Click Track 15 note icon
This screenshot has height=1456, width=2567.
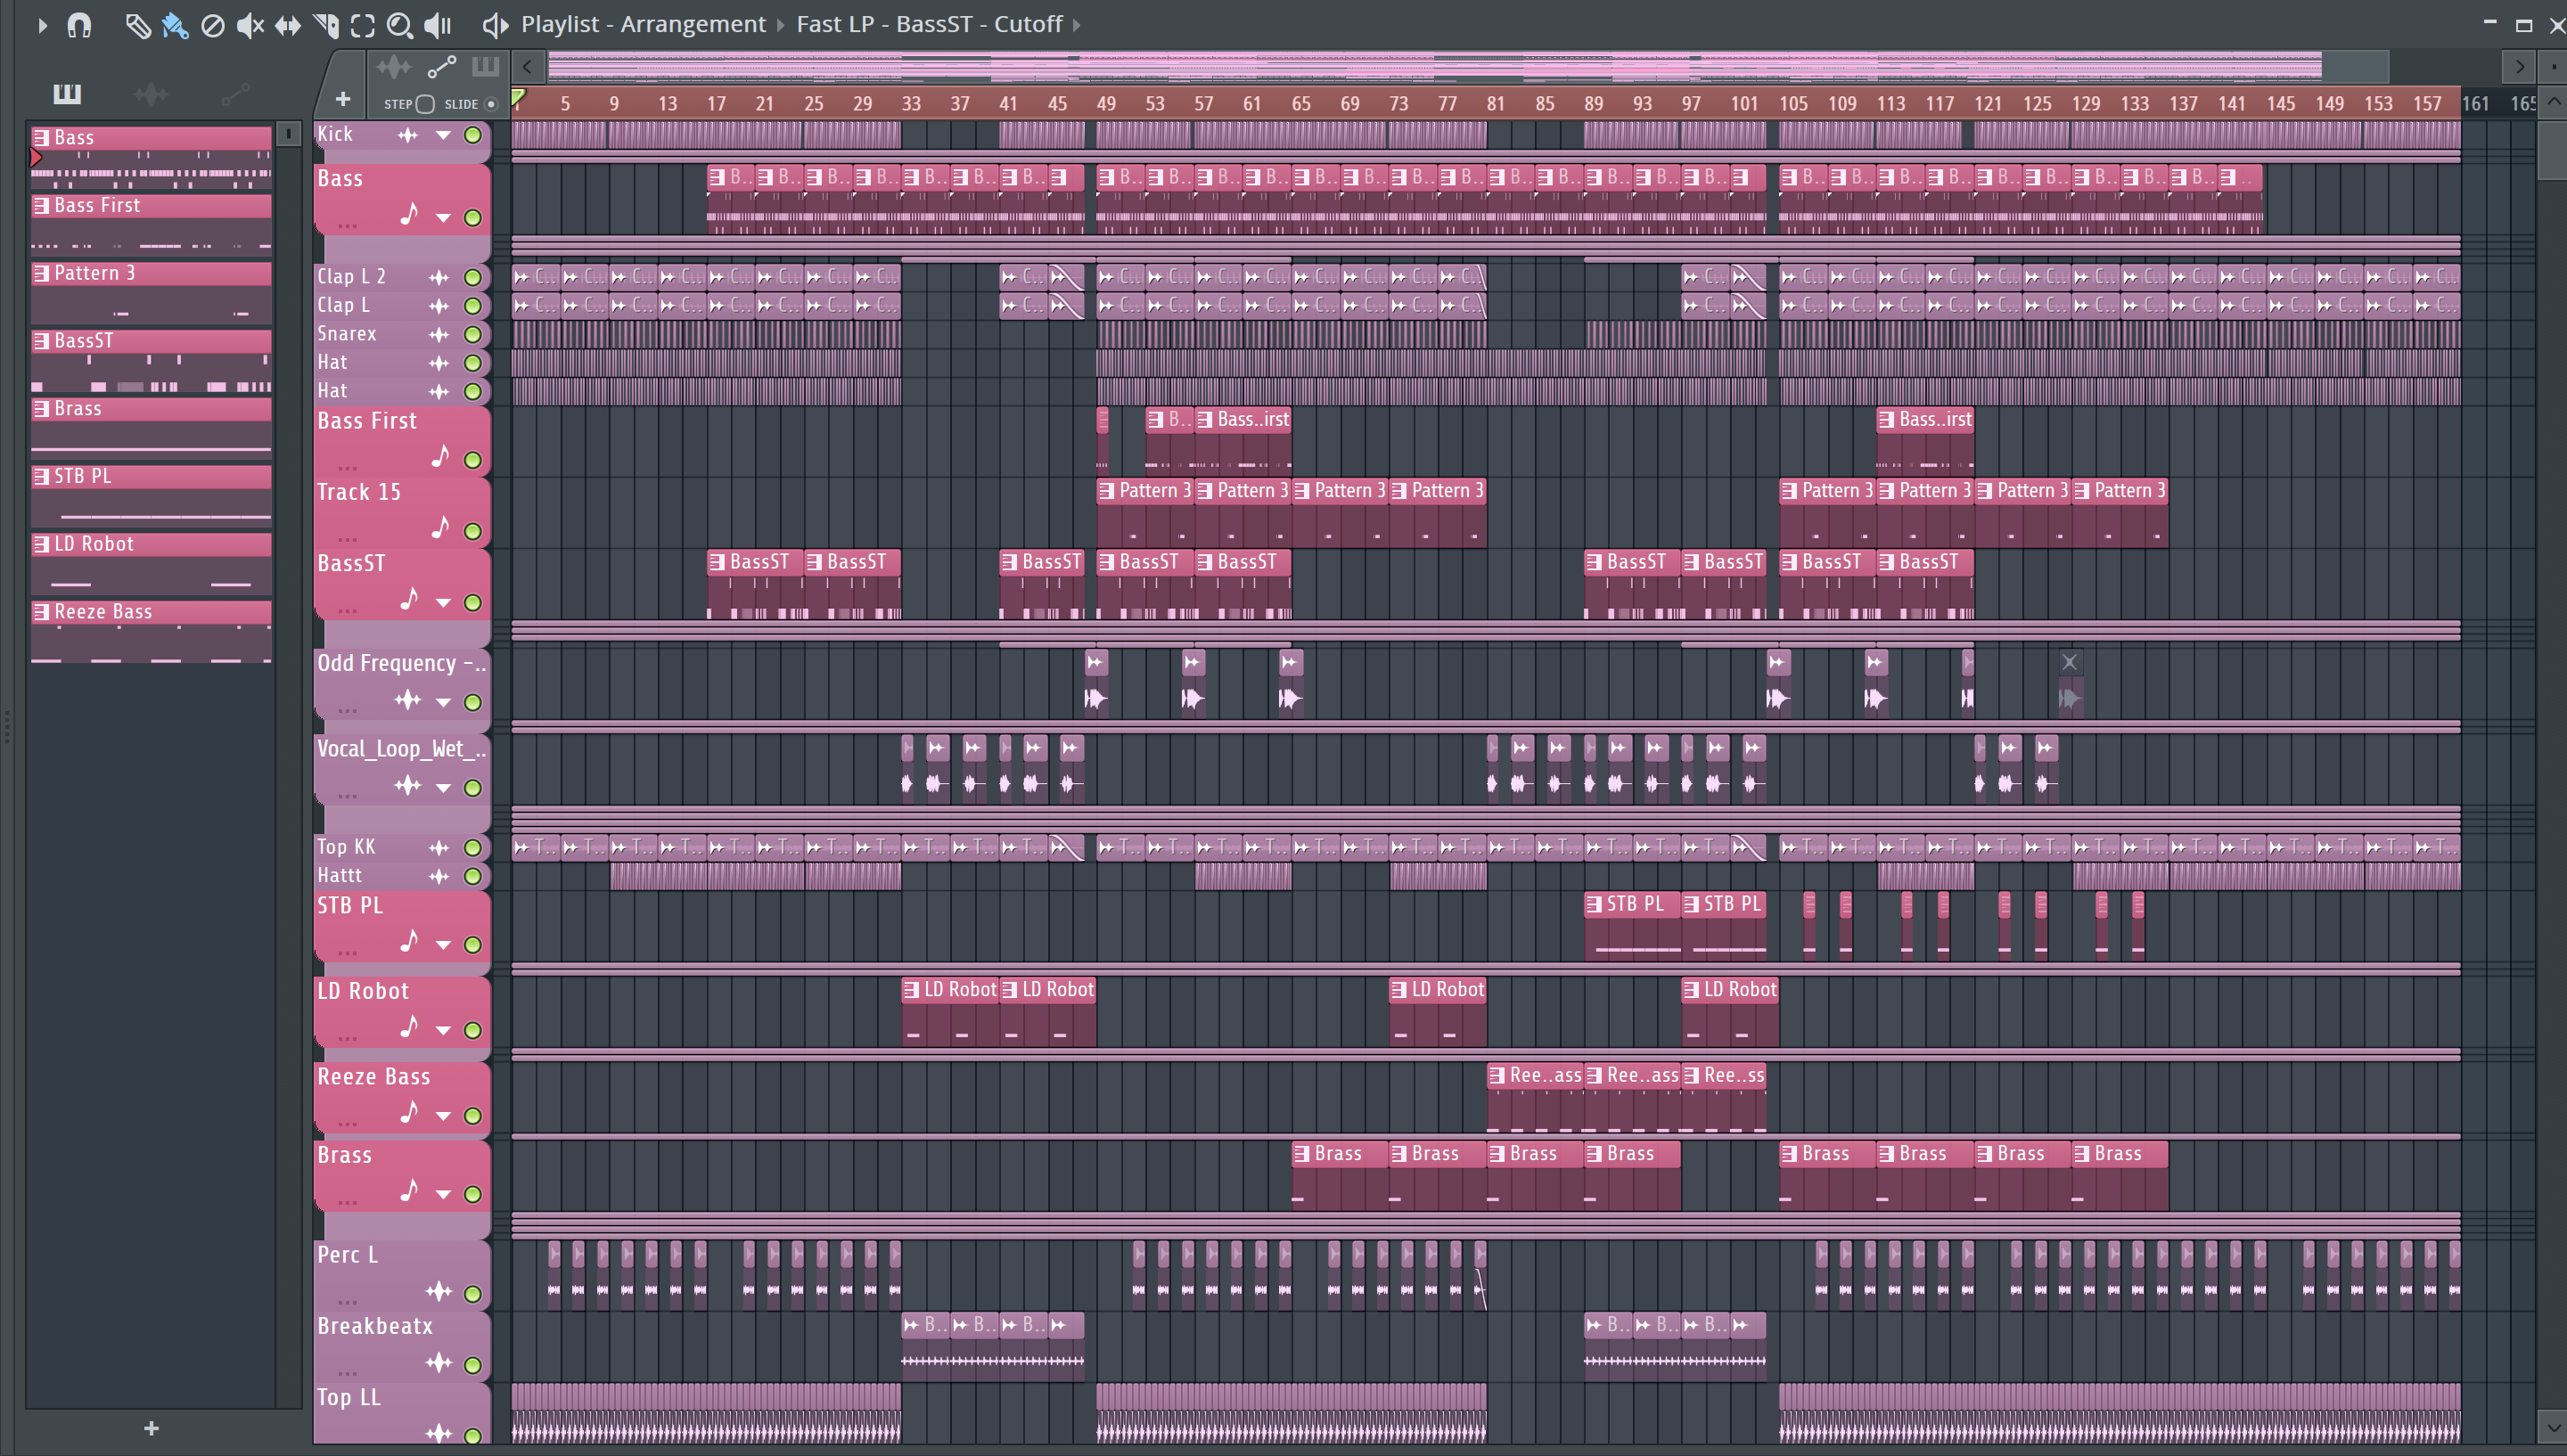(440, 528)
